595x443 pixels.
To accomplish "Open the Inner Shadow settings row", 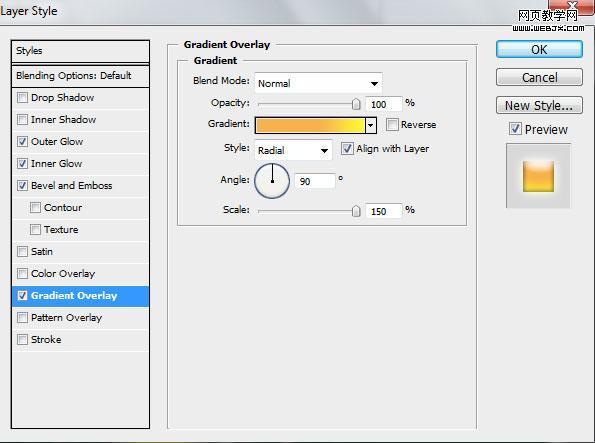I will click(80, 120).
